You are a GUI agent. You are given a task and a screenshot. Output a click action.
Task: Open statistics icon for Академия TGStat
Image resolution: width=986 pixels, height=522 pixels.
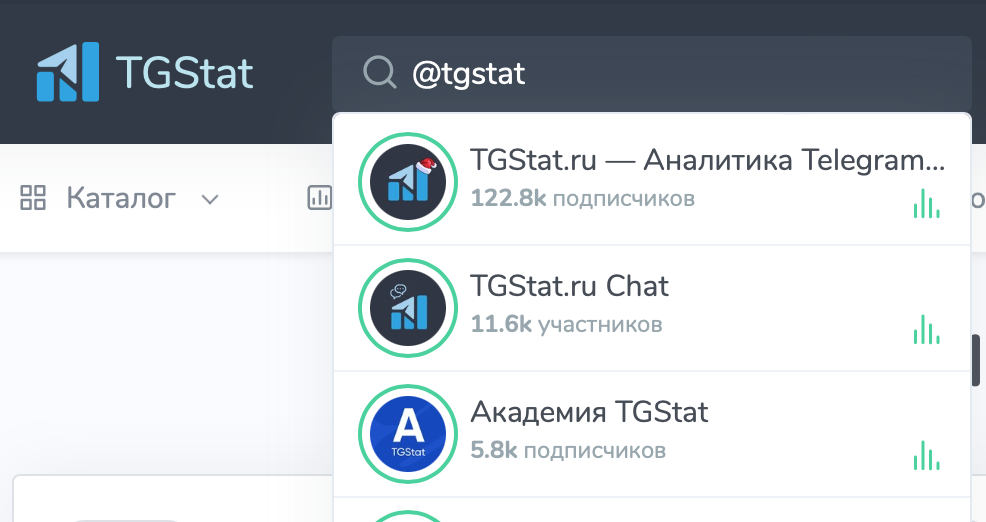pos(926,455)
